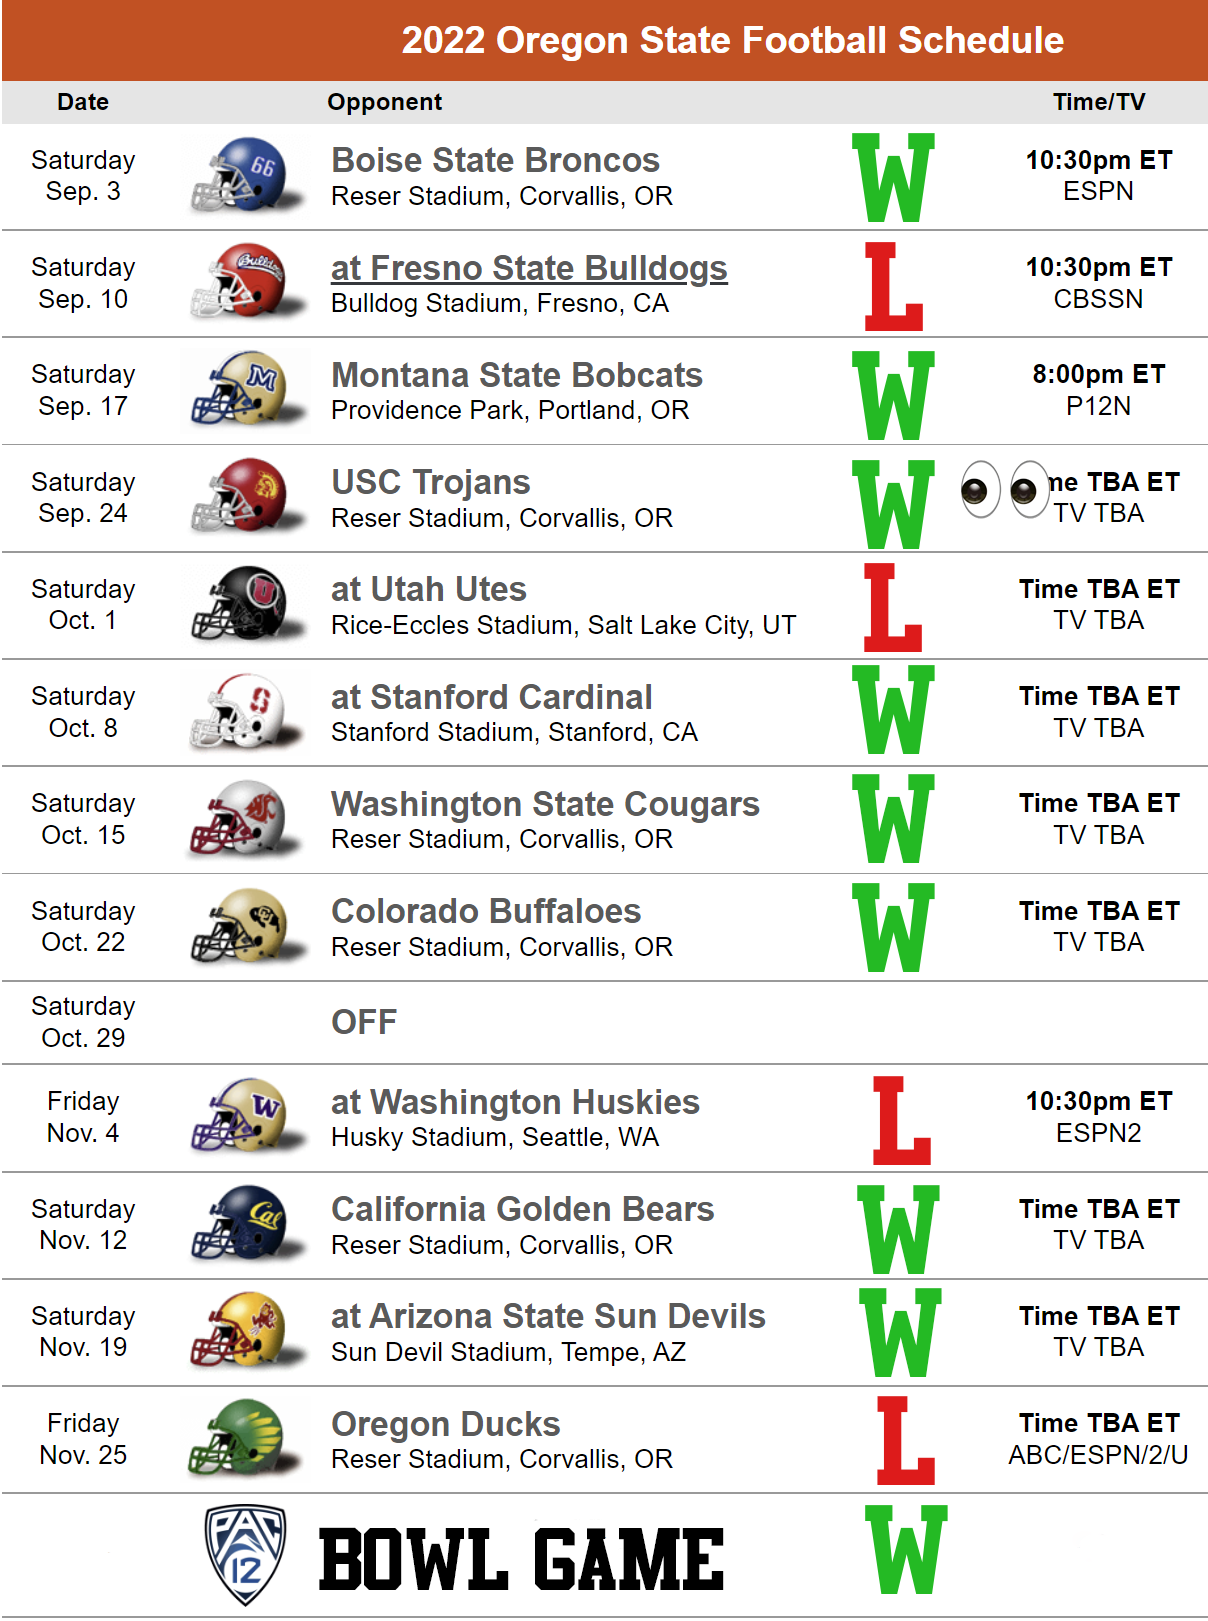Click the Date column header

tap(83, 102)
